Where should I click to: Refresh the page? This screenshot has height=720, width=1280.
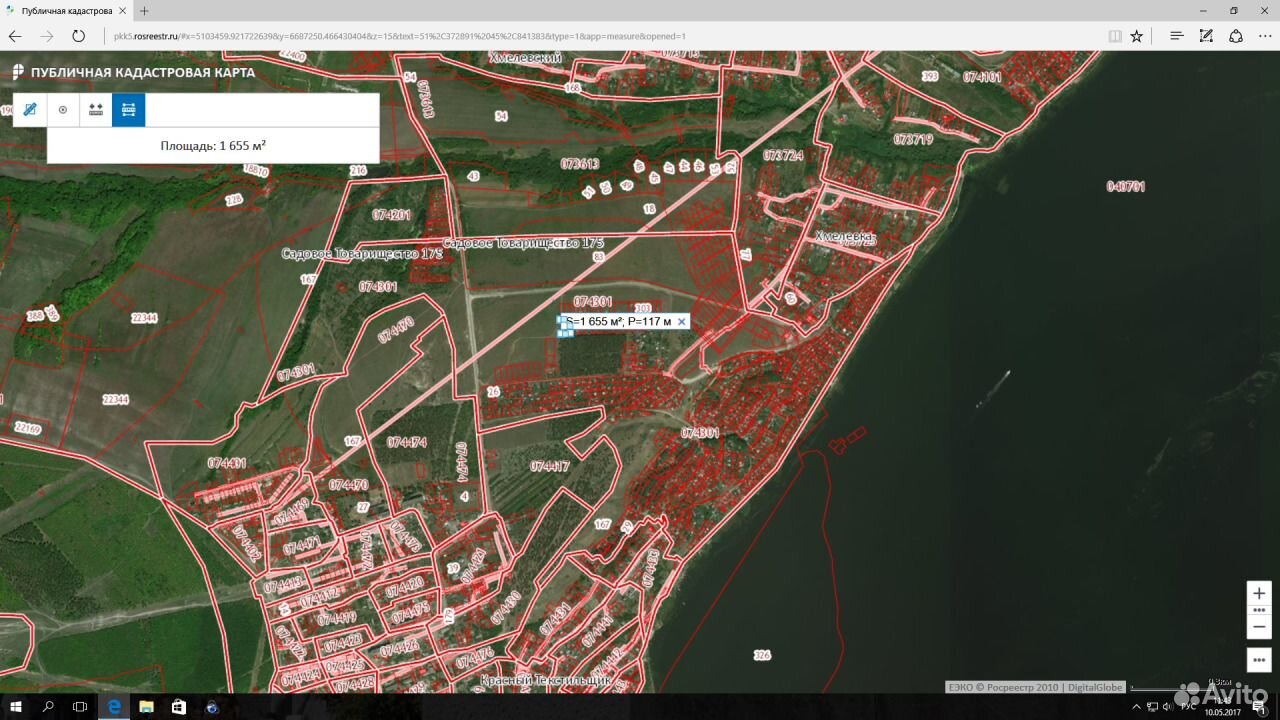coord(79,36)
